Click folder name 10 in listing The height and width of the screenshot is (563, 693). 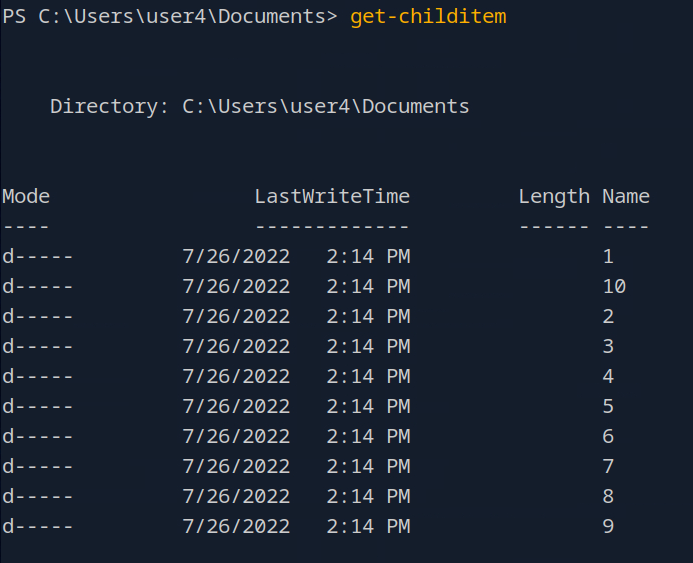click(614, 287)
